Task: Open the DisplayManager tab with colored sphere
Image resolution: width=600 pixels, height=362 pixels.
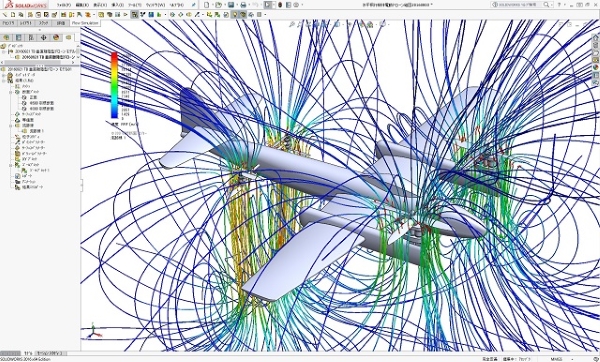Action: pyautogui.click(x=56, y=38)
